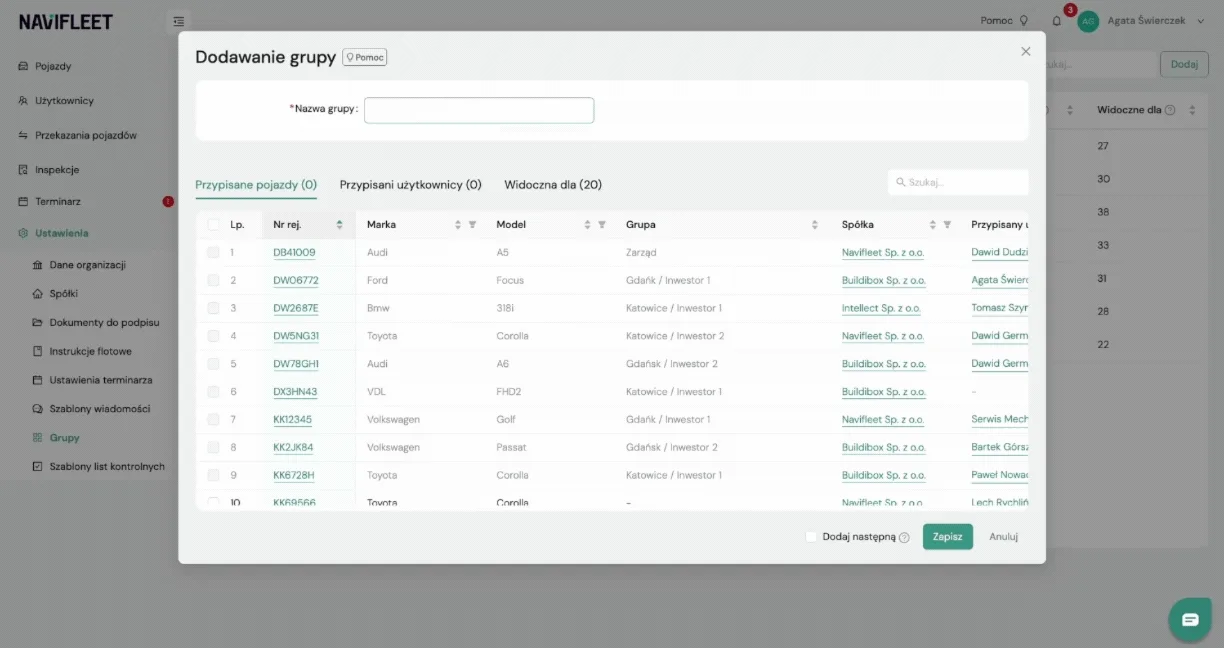
Task: Click the sidebar collapse menu icon
Action: point(177,21)
